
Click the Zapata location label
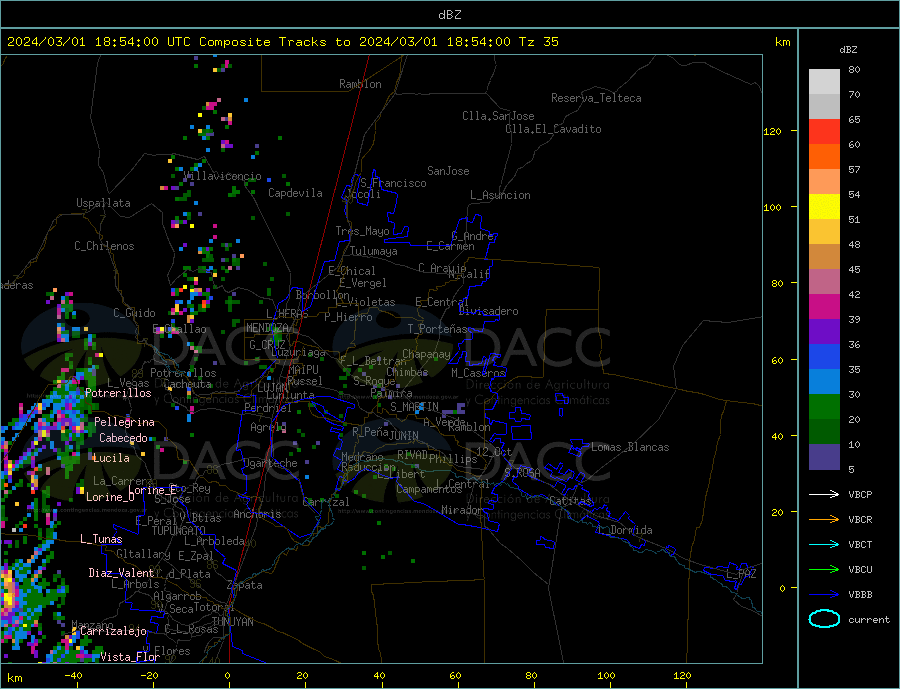[245, 585]
